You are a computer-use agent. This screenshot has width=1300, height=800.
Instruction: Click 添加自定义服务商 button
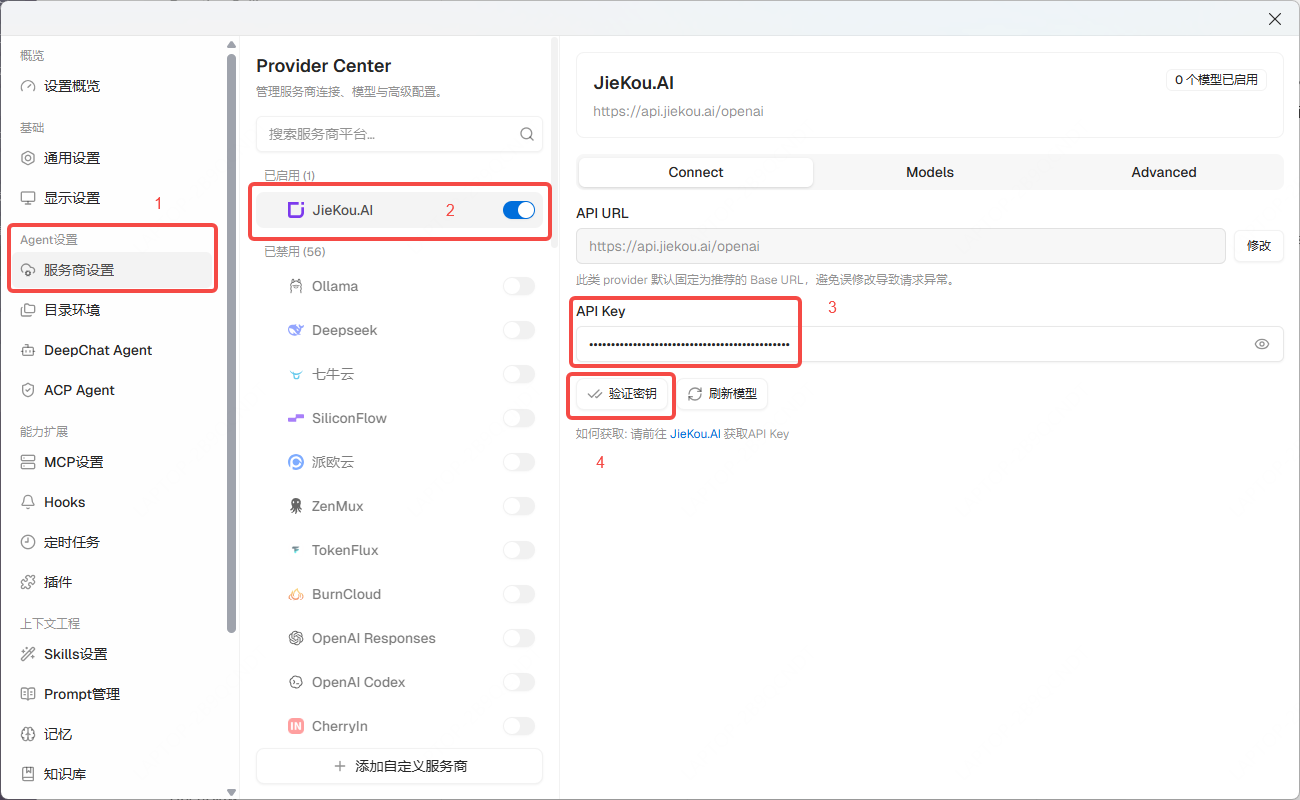tap(400, 766)
